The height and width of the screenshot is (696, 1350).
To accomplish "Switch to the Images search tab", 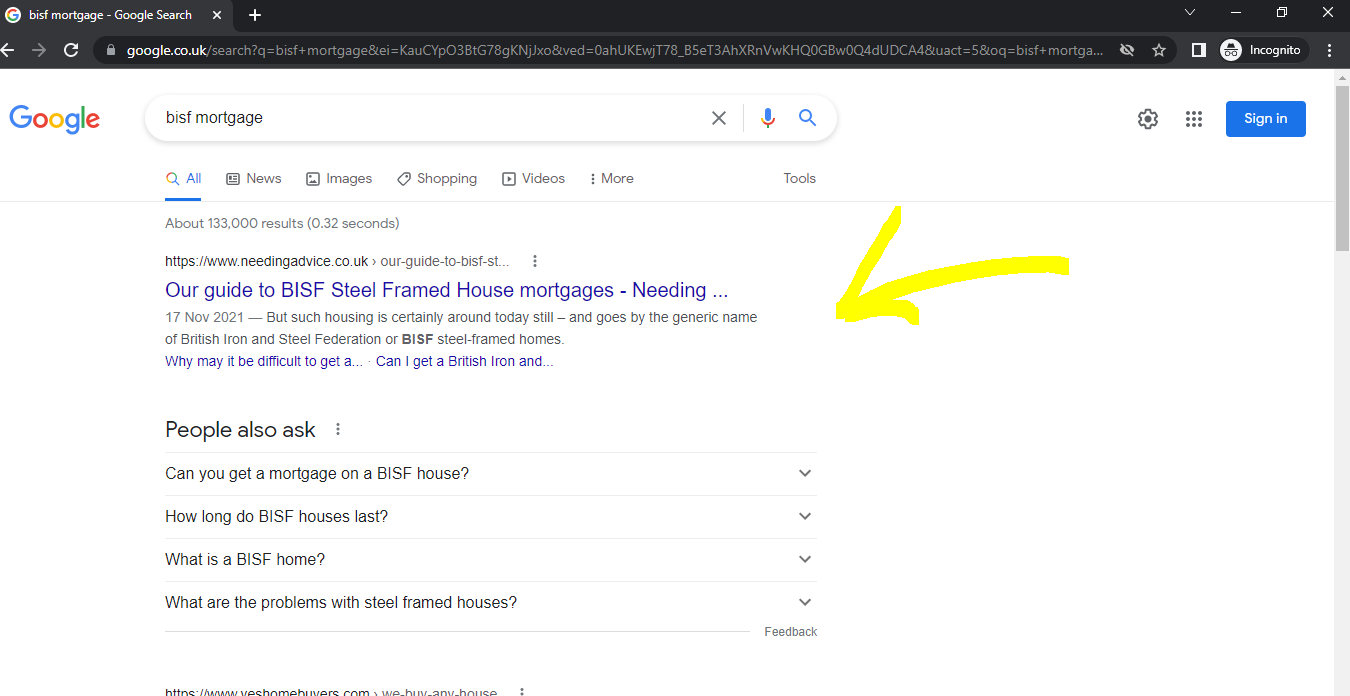I will pyautogui.click(x=339, y=178).
